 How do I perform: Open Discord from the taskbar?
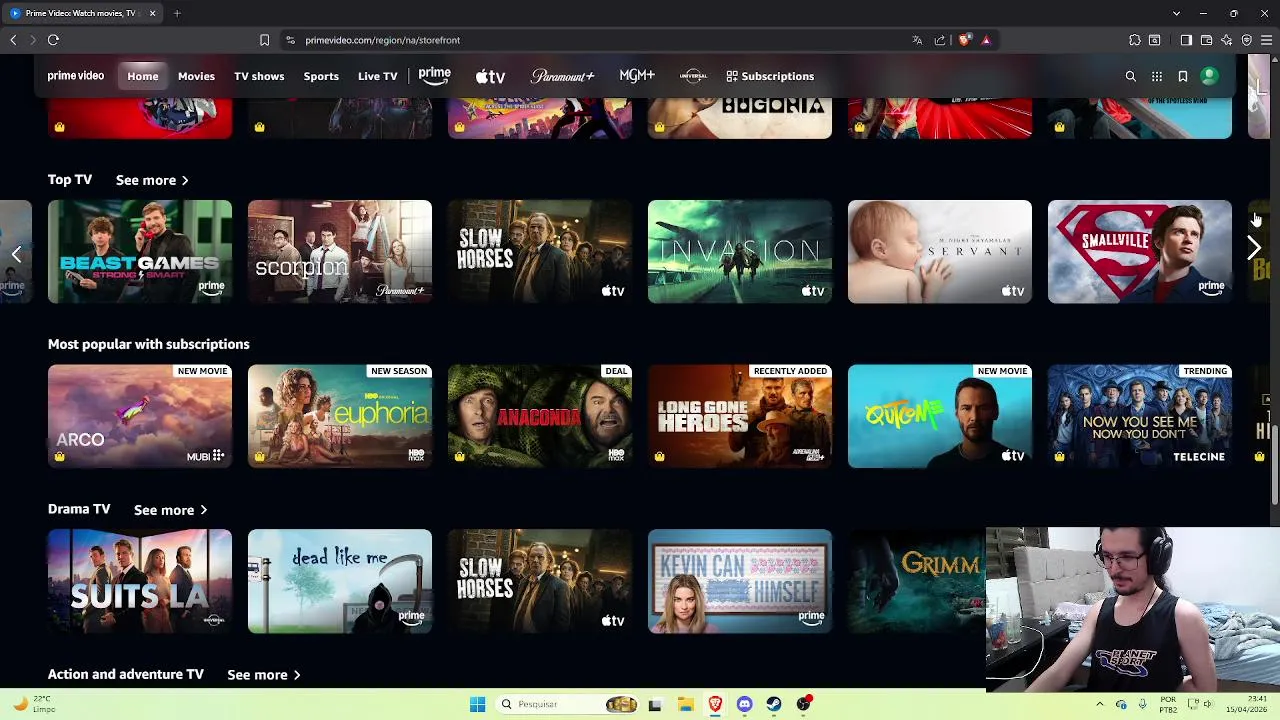744,704
